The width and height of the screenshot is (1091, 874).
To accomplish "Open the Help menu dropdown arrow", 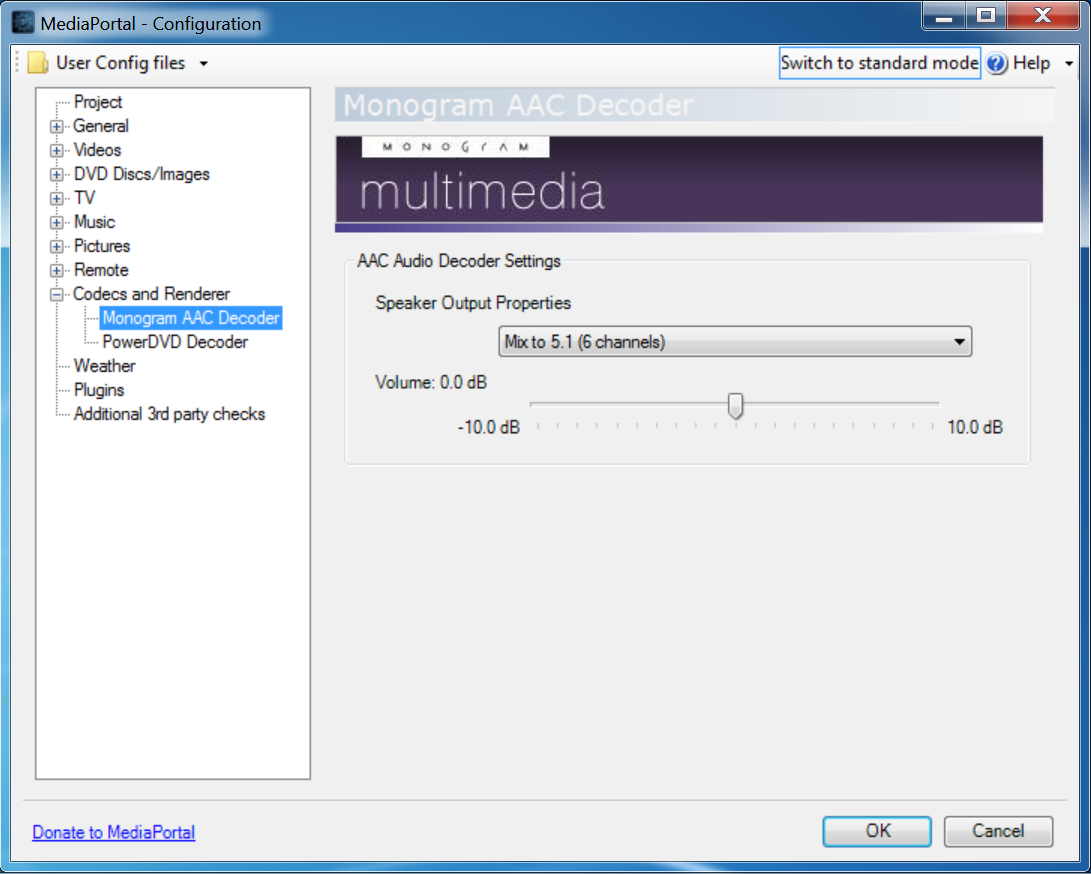I will [1068, 63].
